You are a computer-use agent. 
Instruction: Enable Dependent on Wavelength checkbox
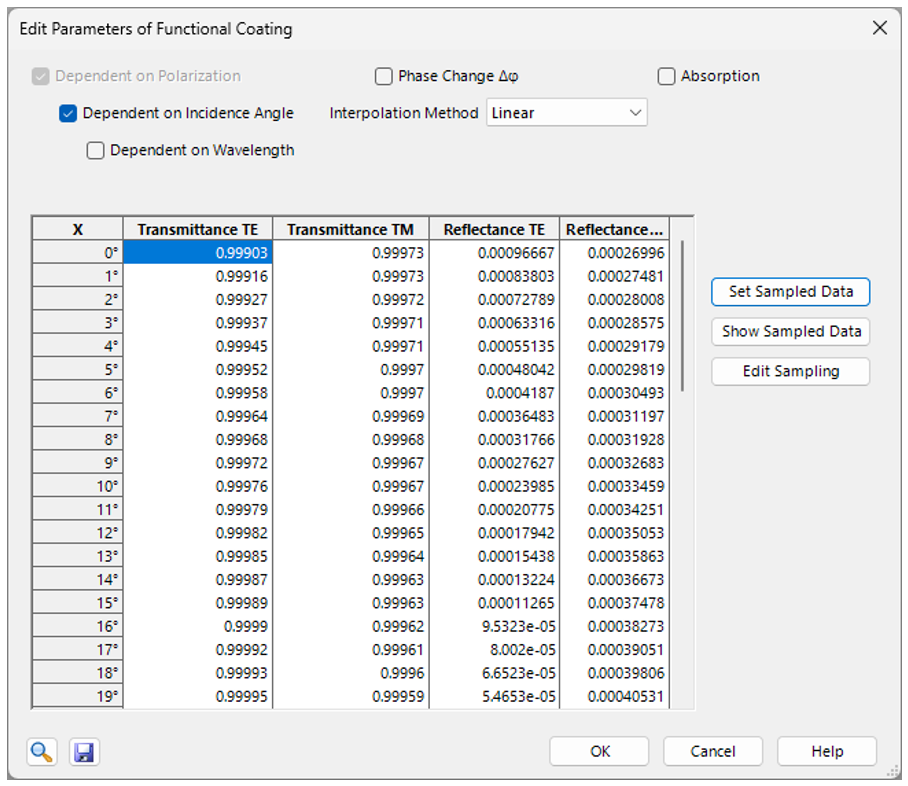95,150
